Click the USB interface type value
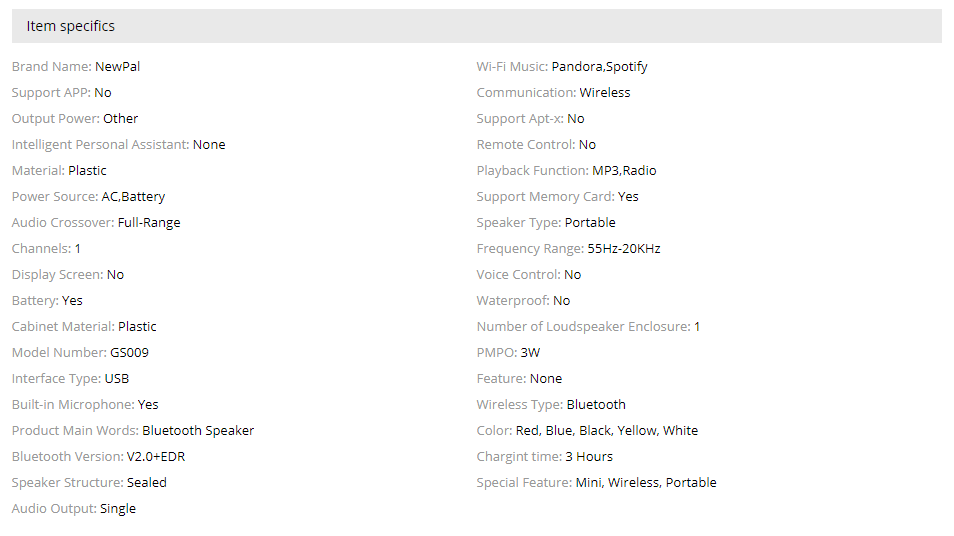Screen dimensions: 954x536 coord(117,378)
